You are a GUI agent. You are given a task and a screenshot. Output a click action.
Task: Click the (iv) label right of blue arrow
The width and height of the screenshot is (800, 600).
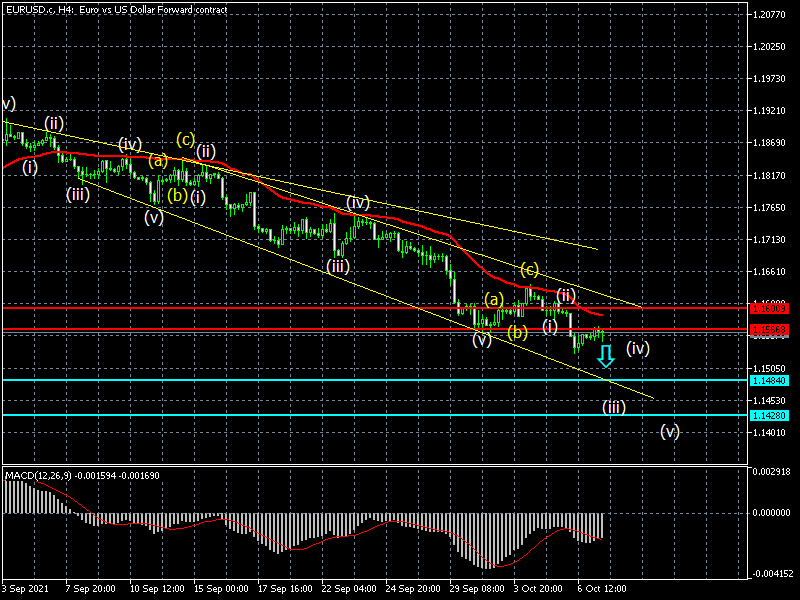[638, 349]
